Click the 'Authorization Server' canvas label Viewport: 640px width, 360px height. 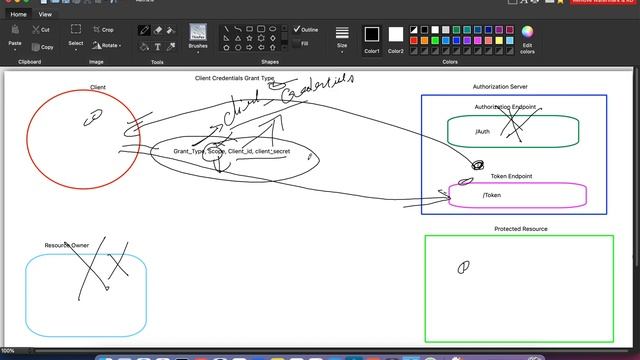coord(500,87)
